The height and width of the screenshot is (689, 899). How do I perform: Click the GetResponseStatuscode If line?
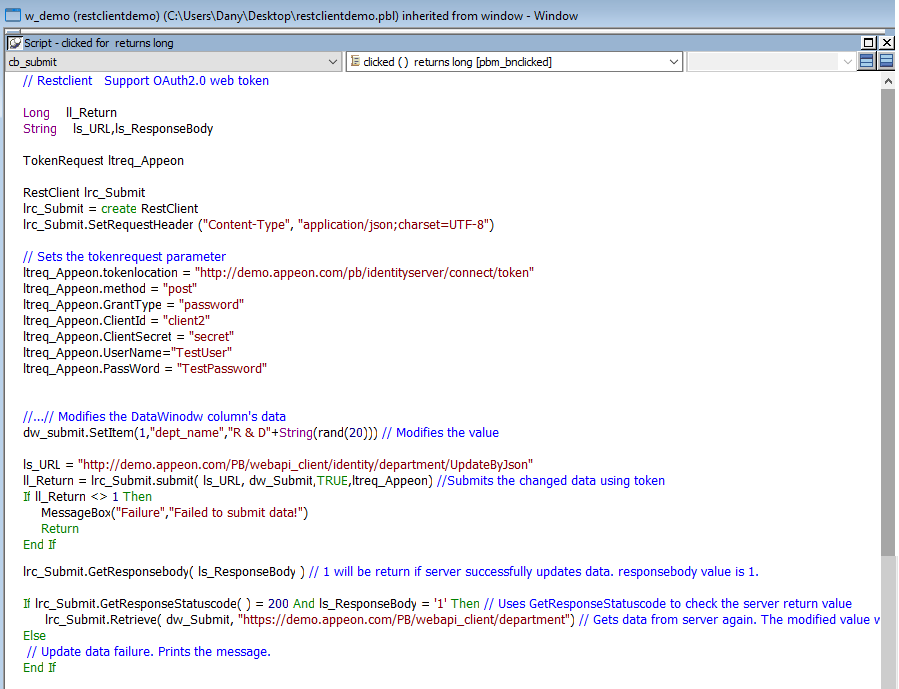tap(437, 604)
